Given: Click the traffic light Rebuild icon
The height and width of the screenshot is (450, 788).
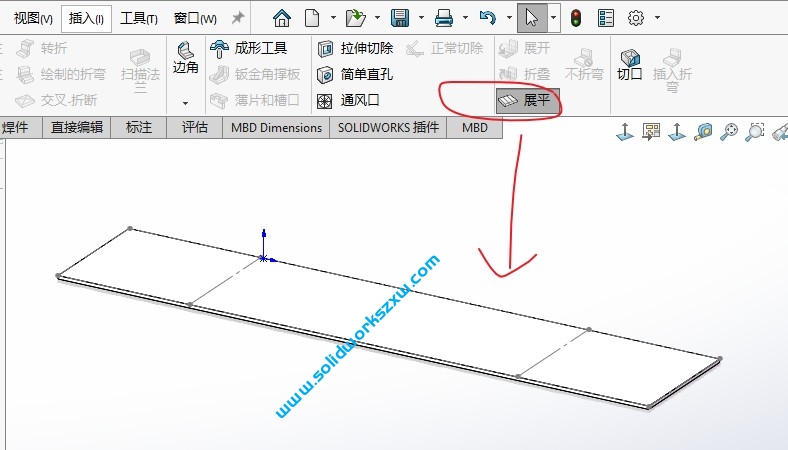Looking at the screenshot, I should tap(576, 18).
